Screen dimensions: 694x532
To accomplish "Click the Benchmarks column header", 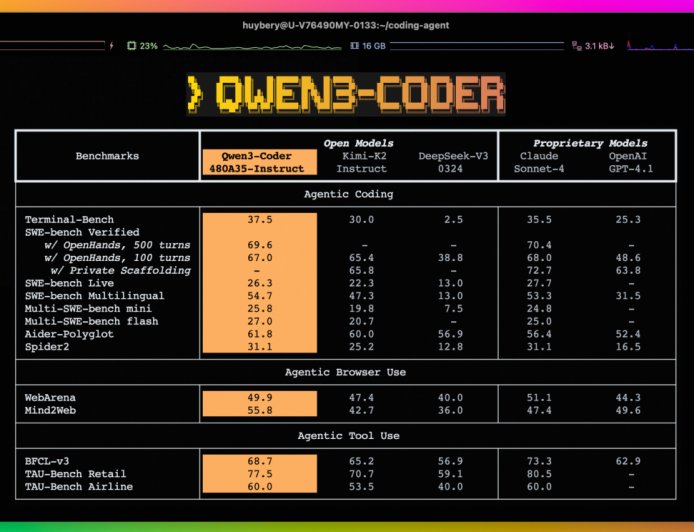I will 107,156.
